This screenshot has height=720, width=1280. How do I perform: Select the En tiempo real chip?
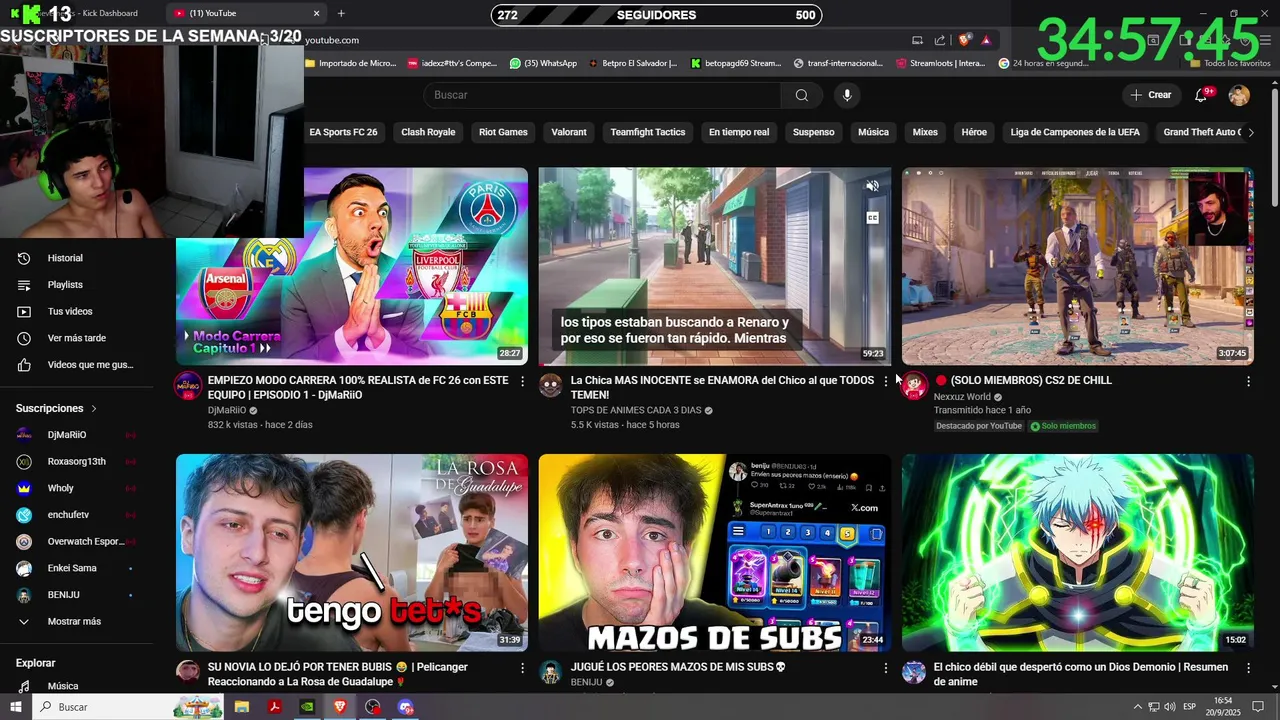tap(739, 132)
